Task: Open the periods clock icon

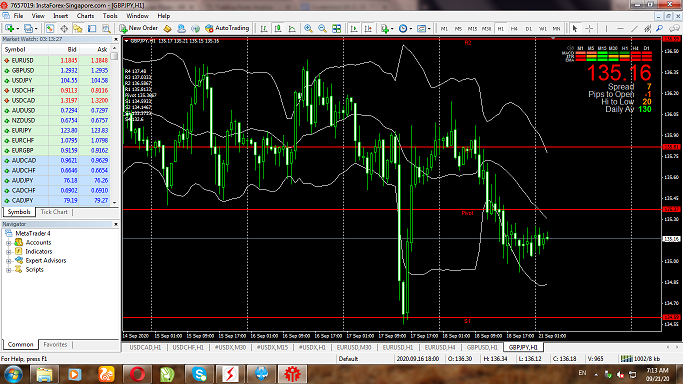Action: (403, 28)
